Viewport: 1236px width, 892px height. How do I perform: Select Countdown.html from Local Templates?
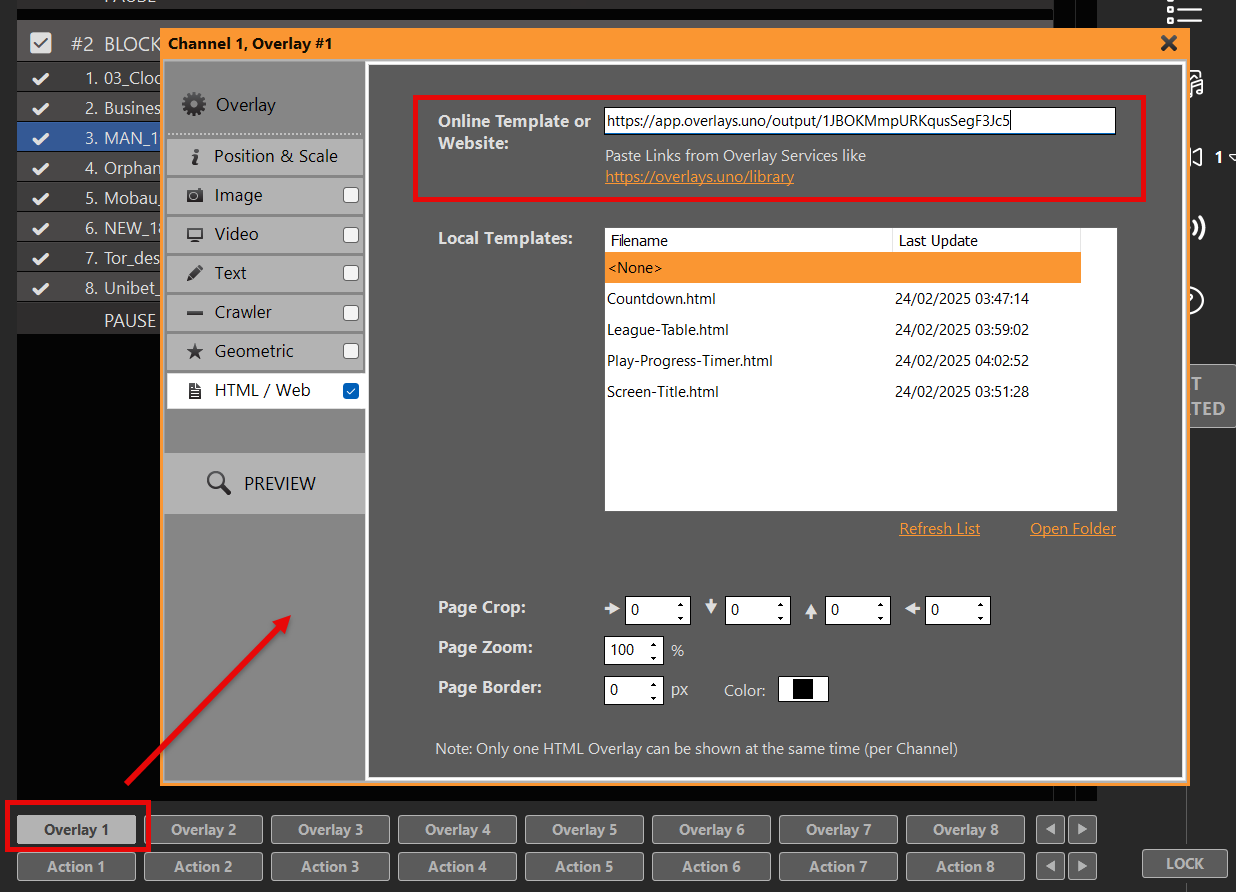pyautogui.click(x=661, y=299)
